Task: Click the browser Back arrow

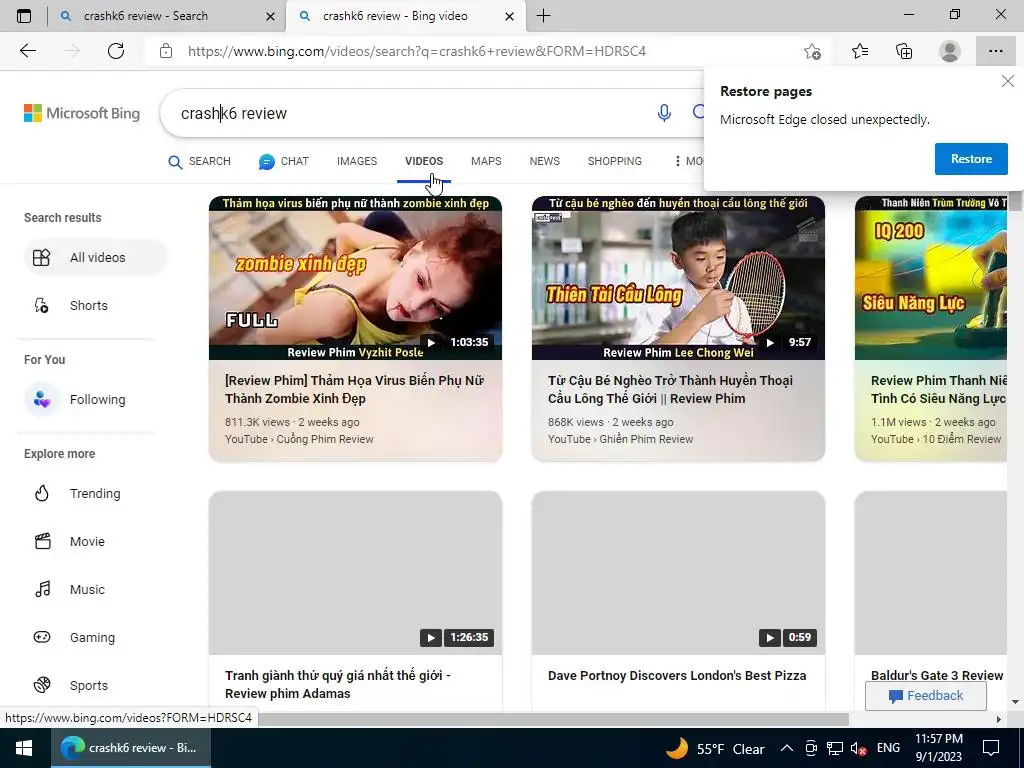Action: 27,51
